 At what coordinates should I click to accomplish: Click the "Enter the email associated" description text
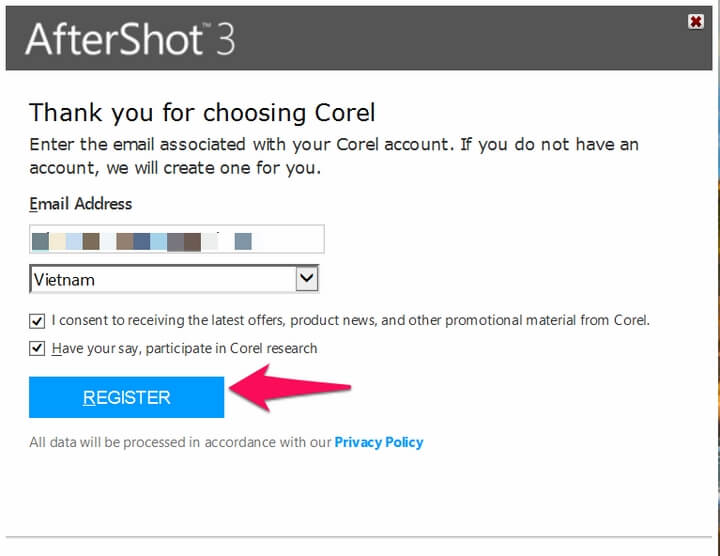[334, 156]
